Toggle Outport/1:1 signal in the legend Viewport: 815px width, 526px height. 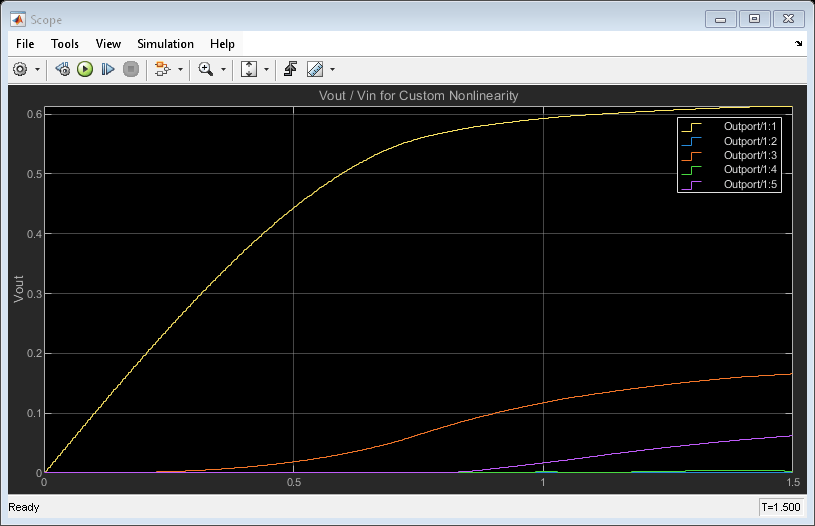[750, 127]
